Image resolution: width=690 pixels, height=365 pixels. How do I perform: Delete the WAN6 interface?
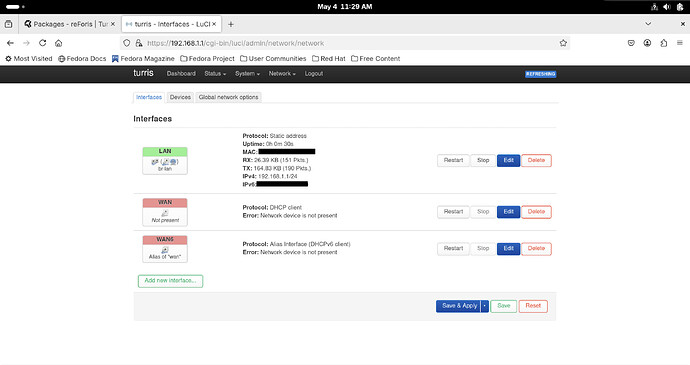coord(536,249)
